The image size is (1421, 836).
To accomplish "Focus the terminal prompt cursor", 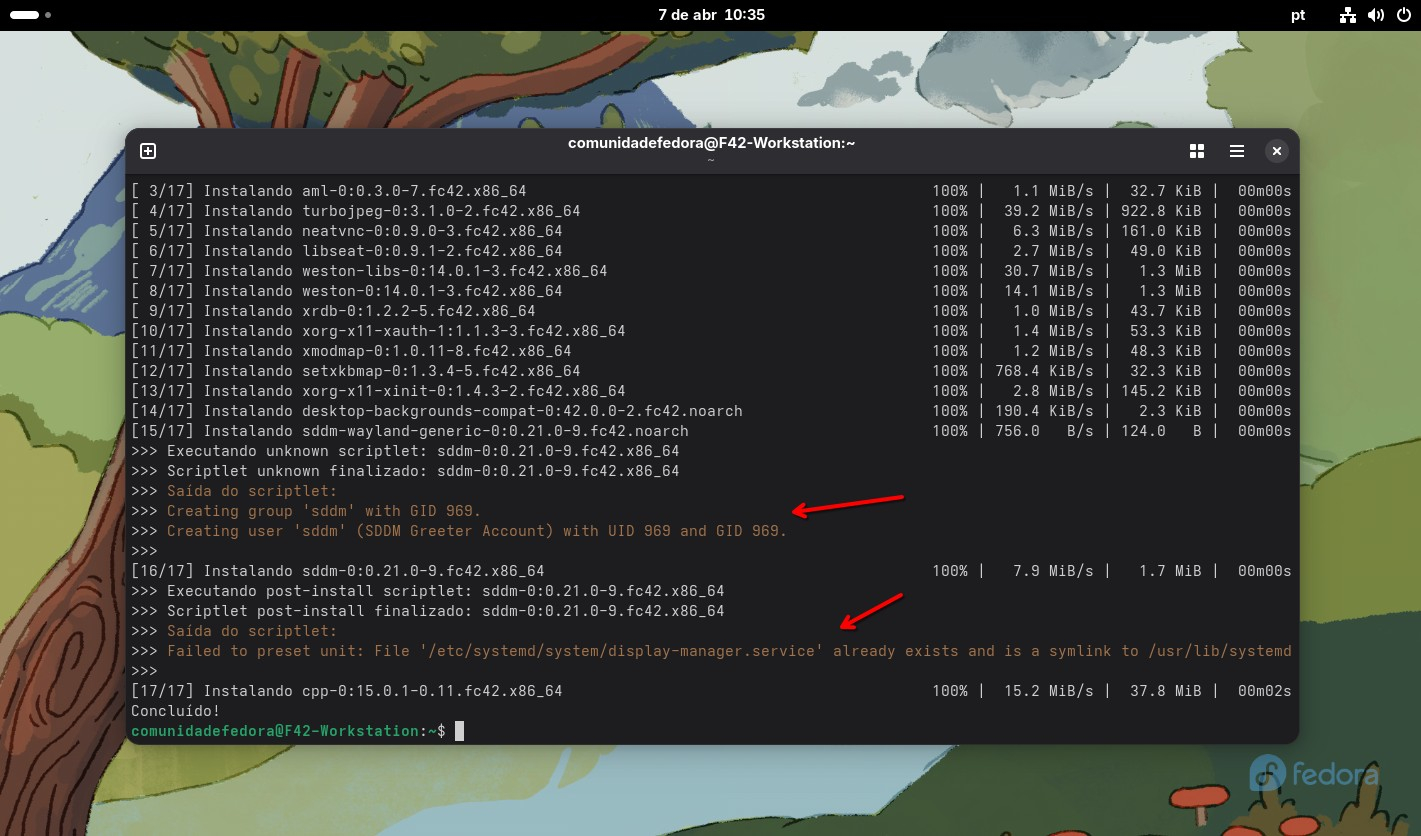I will (x=459, y=731).
